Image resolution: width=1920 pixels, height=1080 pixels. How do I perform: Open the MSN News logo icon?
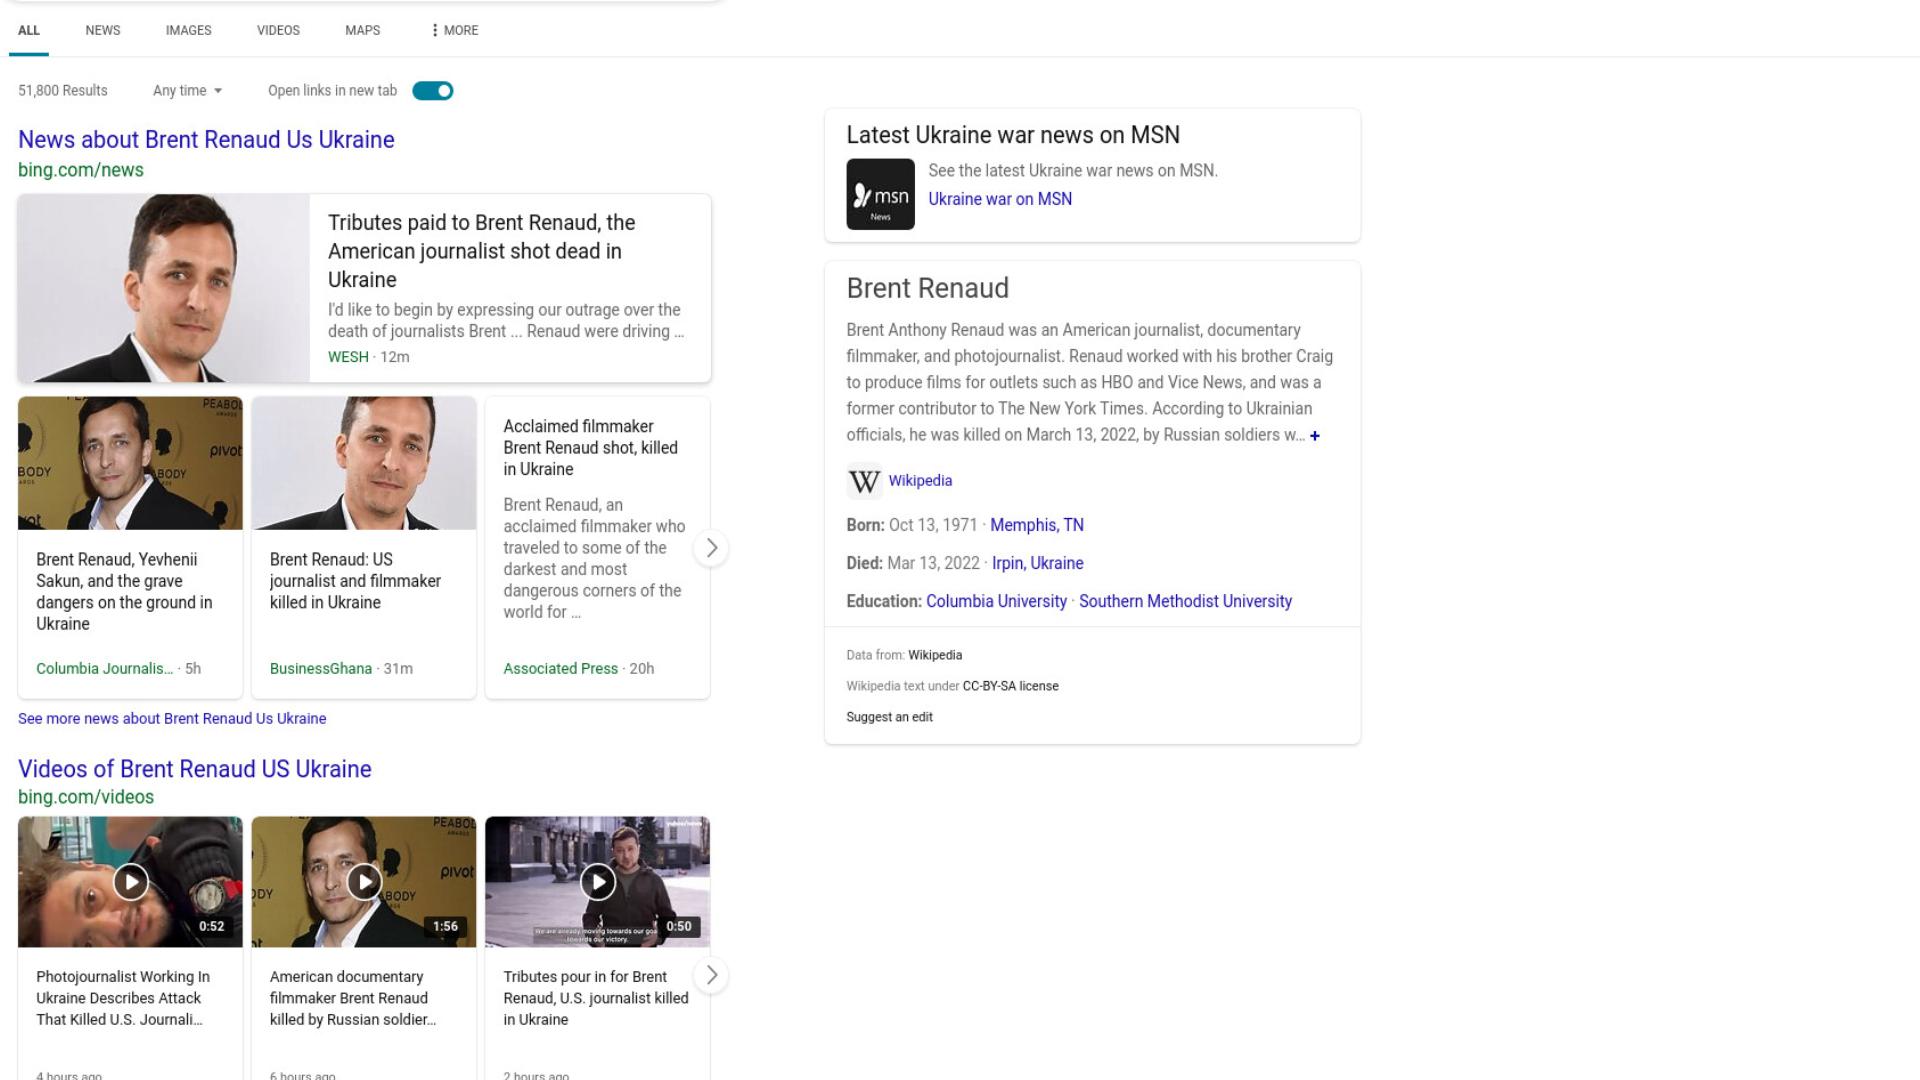[880, 194]
